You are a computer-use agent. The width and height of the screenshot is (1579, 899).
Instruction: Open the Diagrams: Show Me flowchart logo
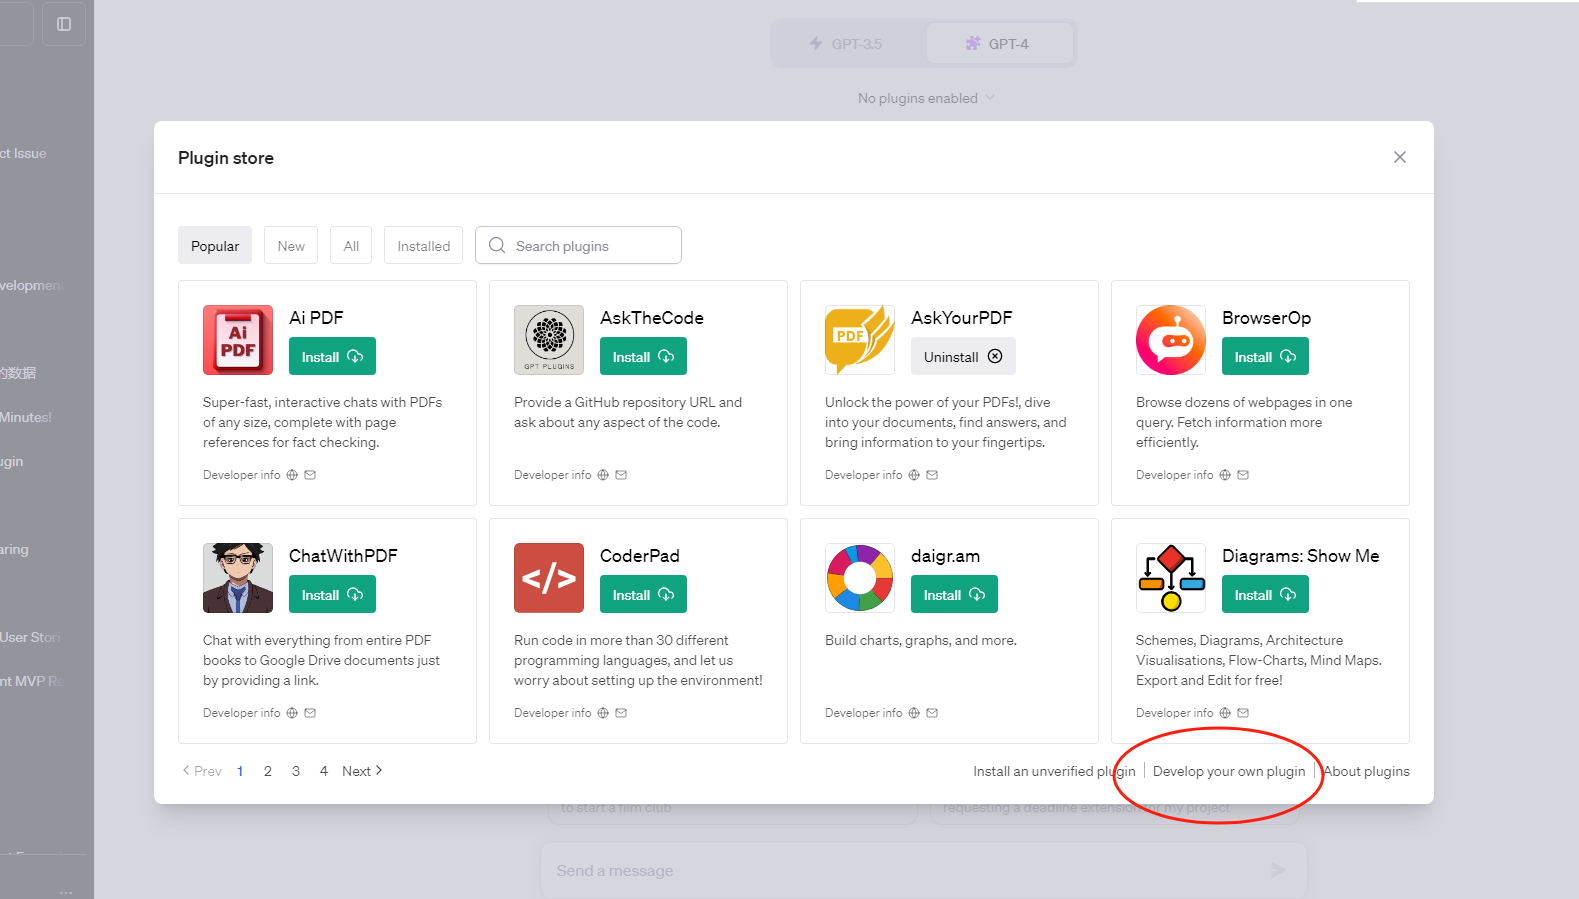1171,578
